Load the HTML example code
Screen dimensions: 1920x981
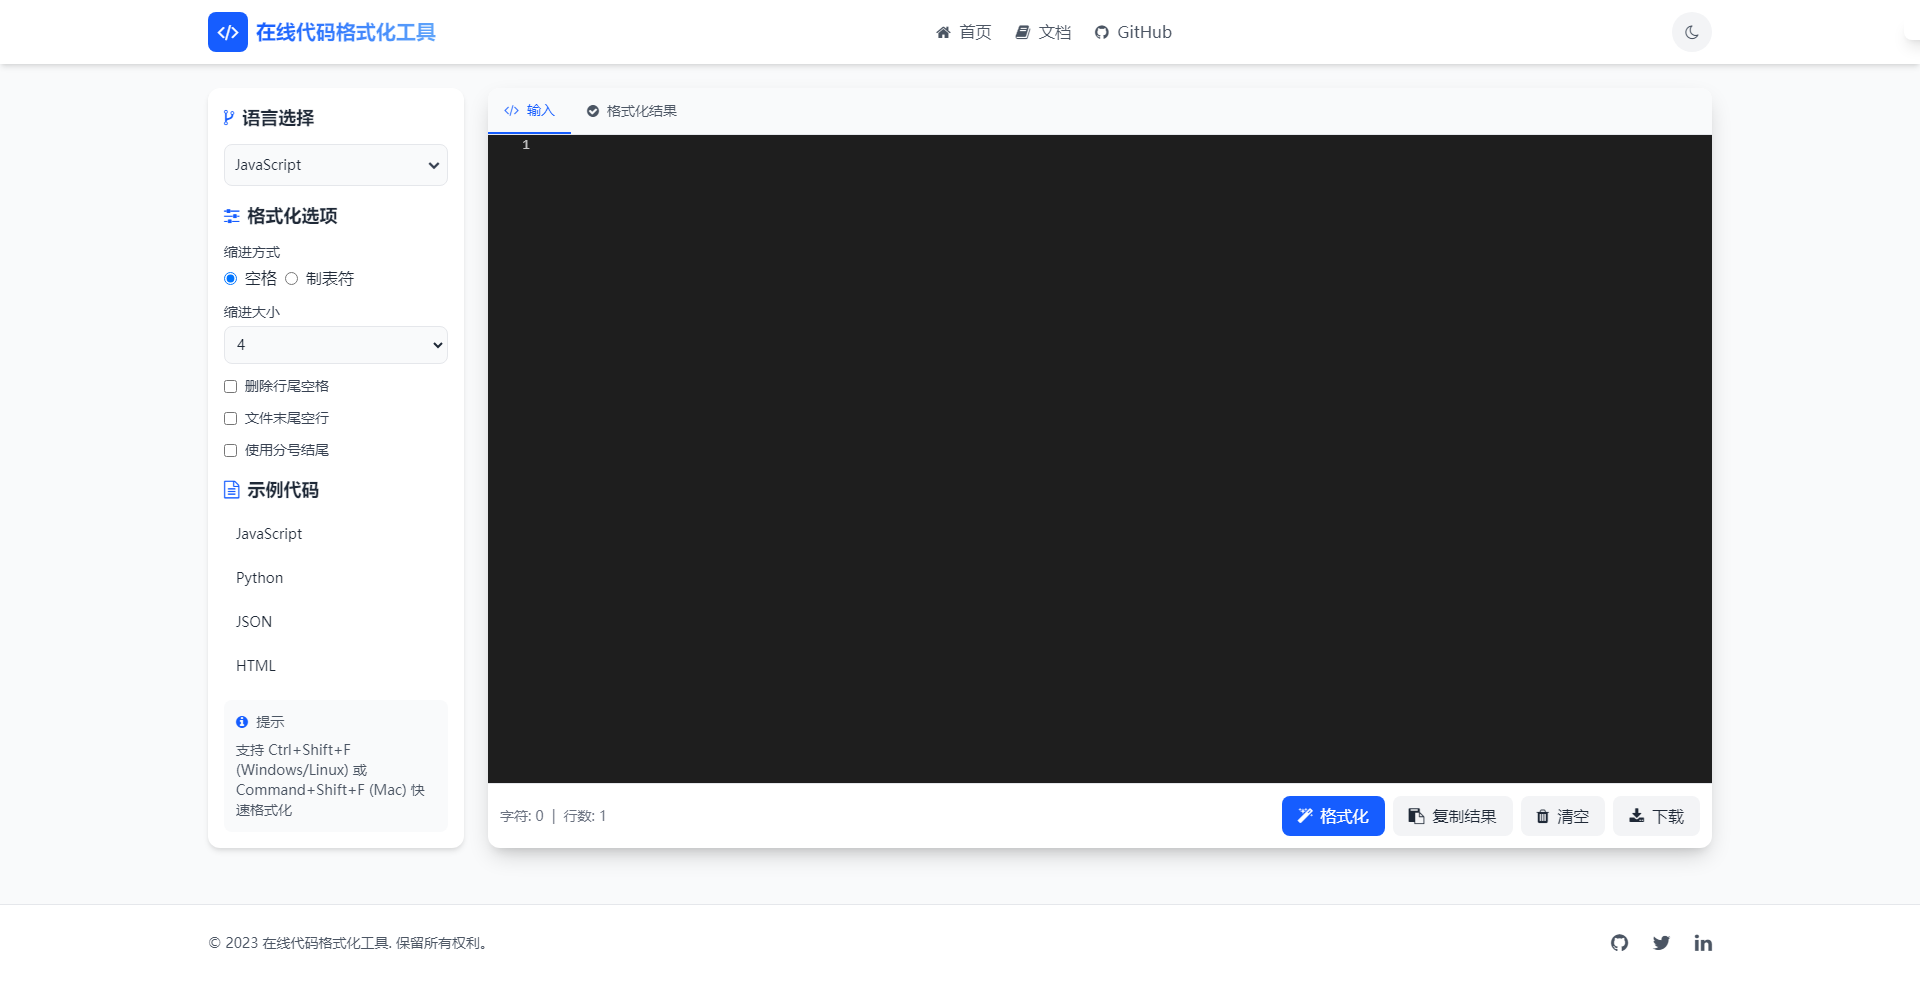[336, 666]
